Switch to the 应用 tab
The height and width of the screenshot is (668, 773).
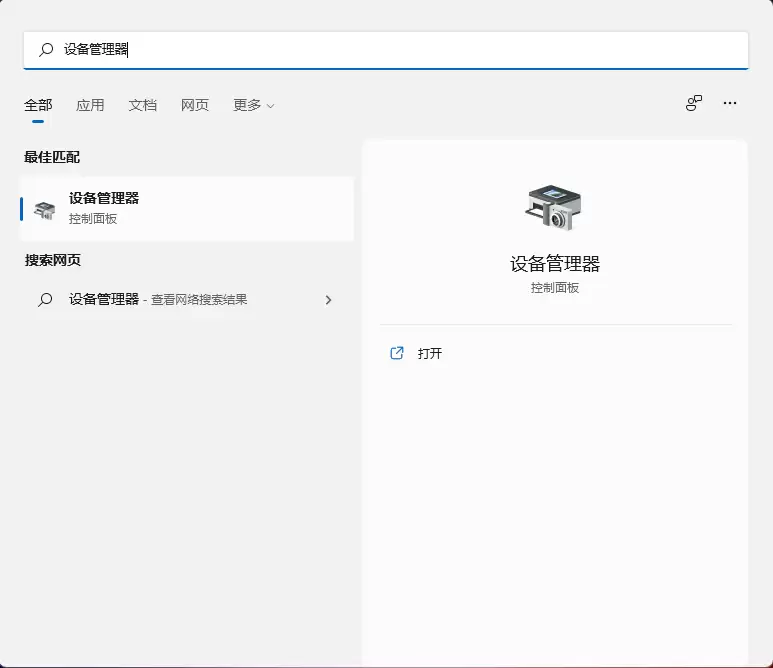pyautogui.click(x=90, y=105)
